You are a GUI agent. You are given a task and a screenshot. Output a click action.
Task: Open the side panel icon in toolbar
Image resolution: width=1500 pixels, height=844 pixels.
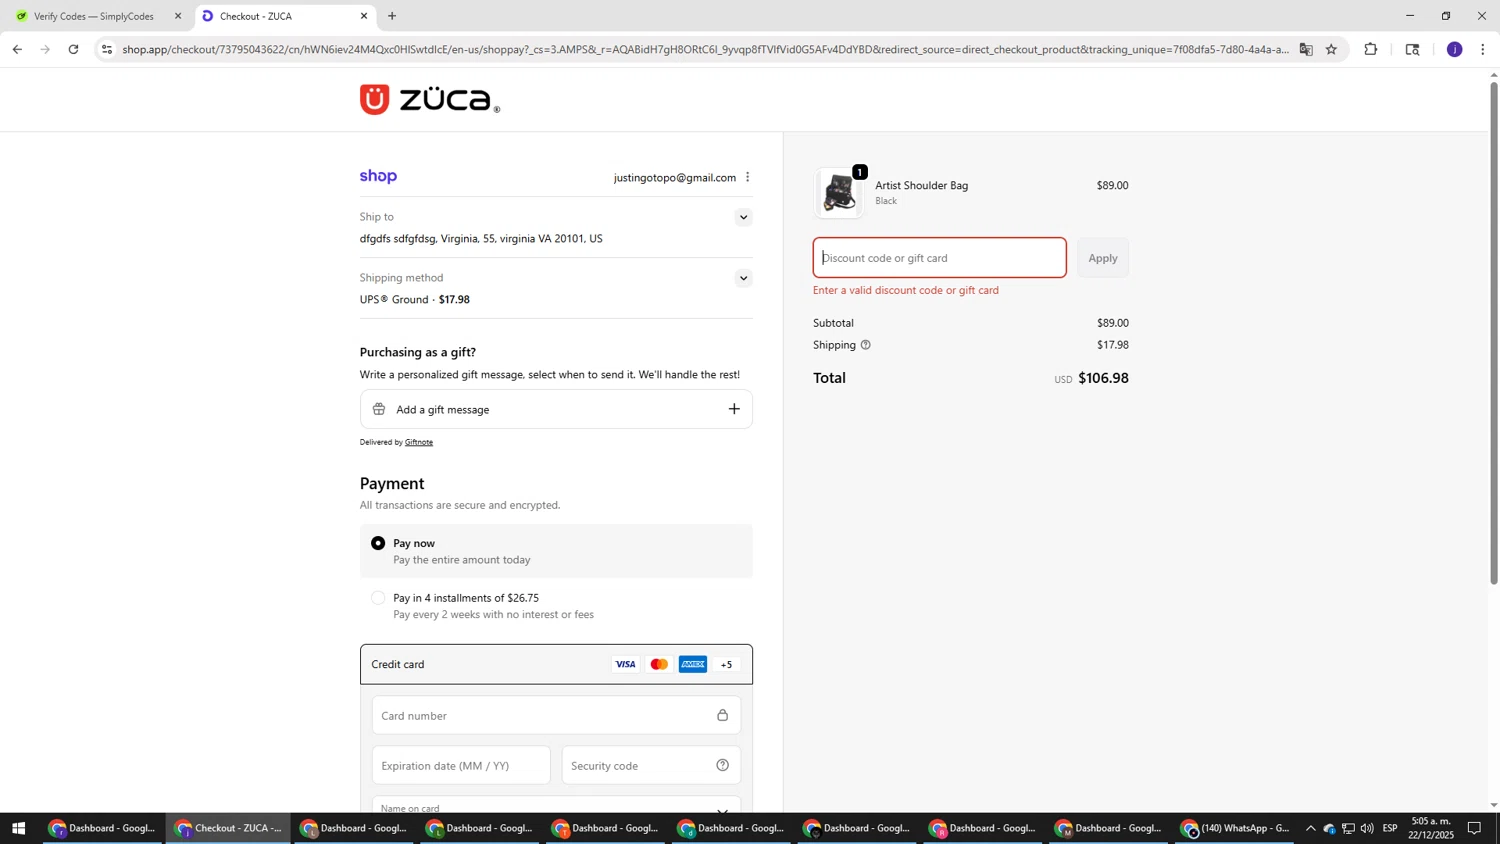pyautogui.click(x=1412, y=49)
